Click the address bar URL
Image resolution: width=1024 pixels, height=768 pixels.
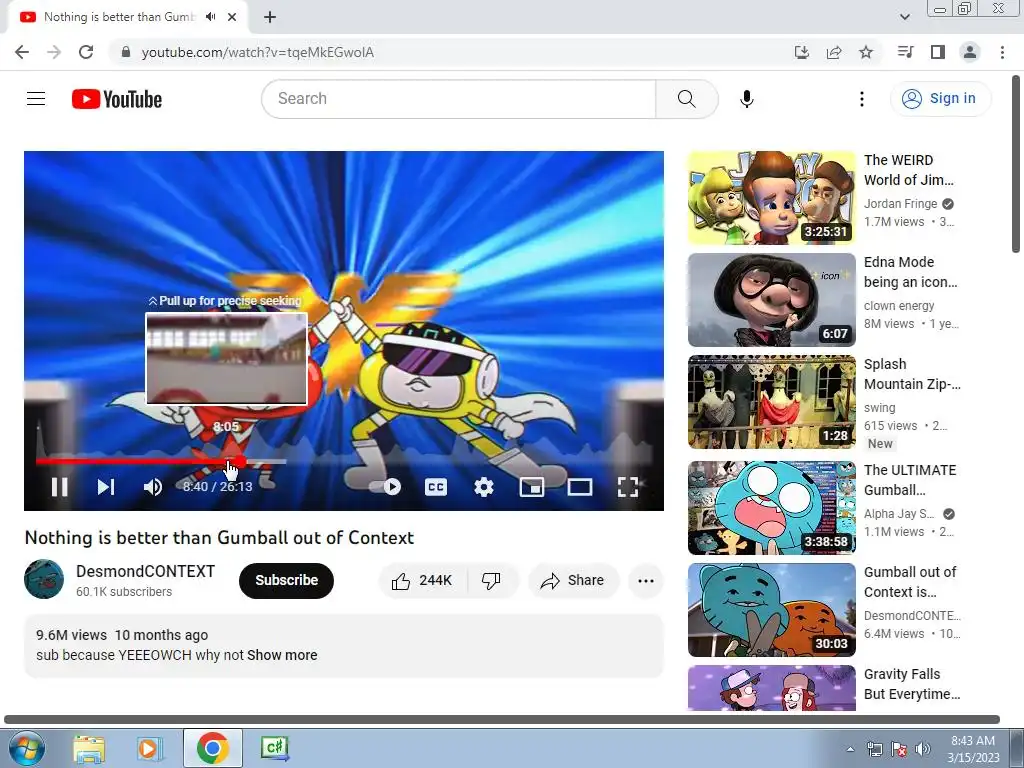(258, 52)
